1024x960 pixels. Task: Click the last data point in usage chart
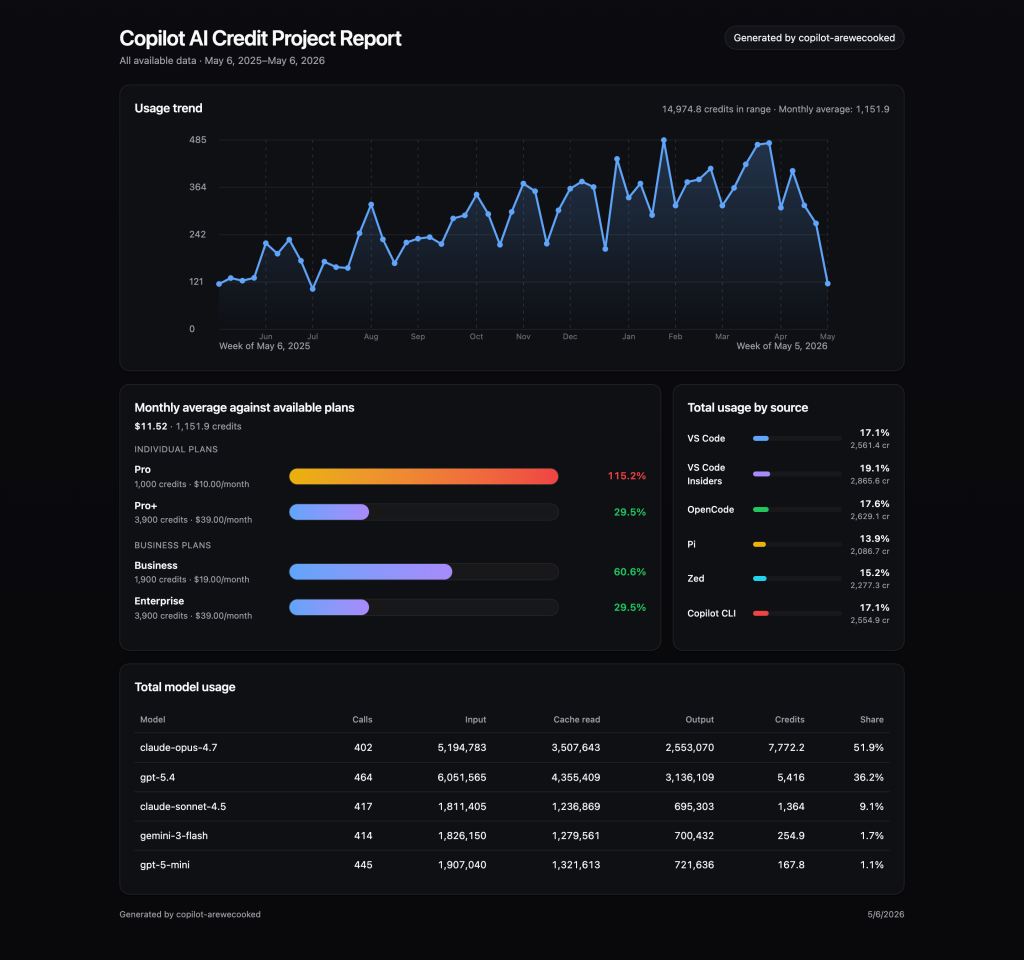(827, 283)
